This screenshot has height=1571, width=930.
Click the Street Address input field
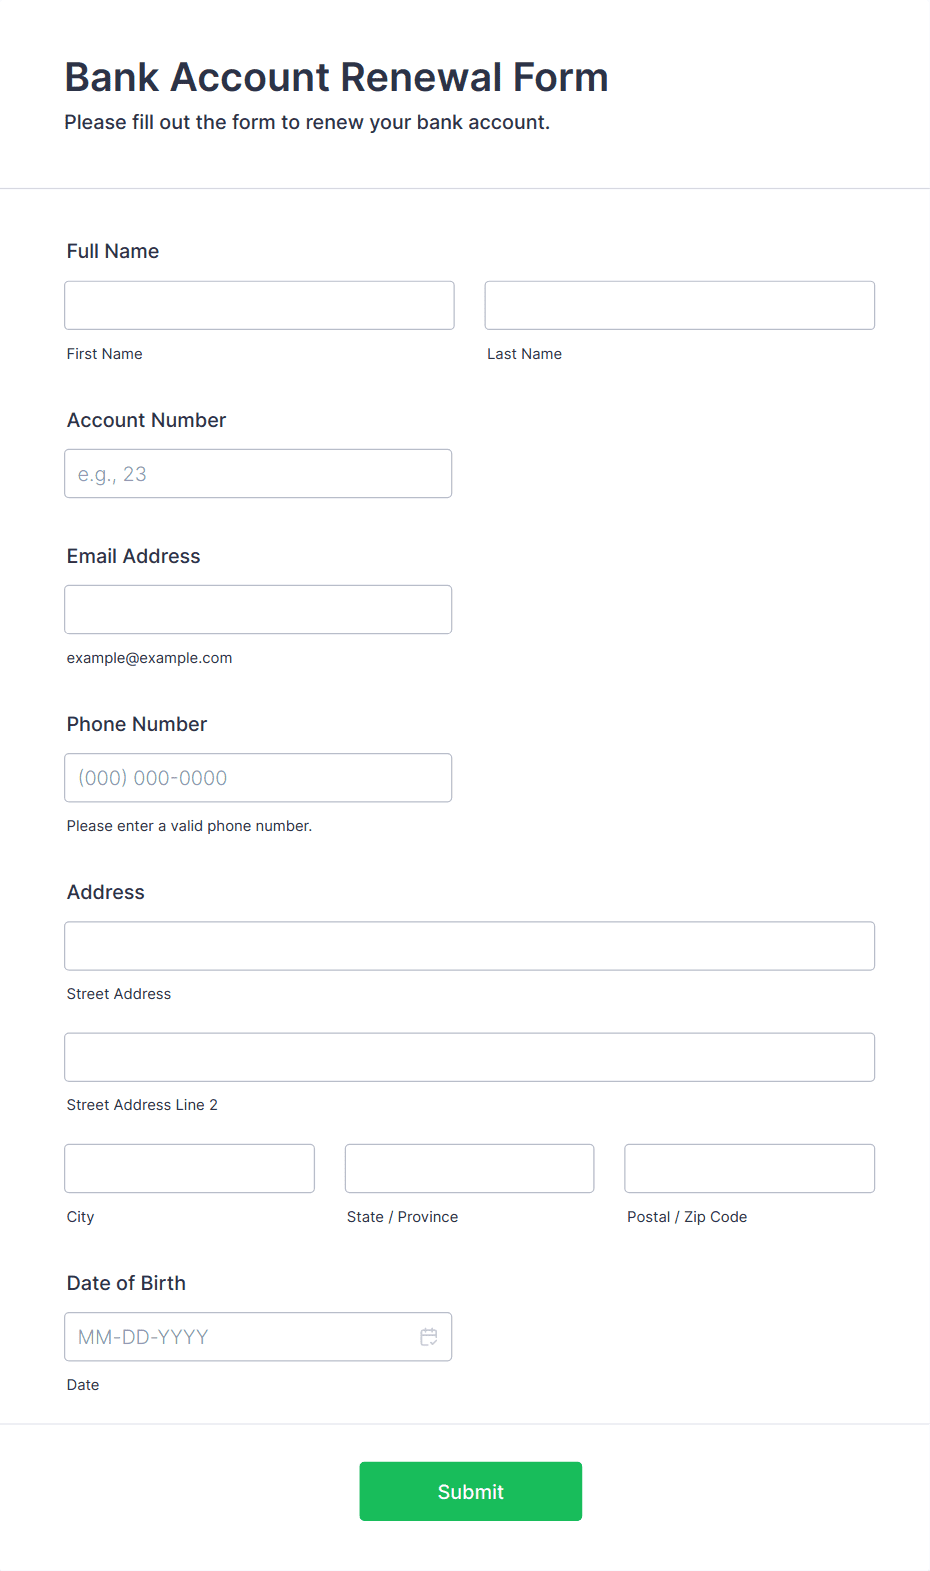(x=470, y=946)
